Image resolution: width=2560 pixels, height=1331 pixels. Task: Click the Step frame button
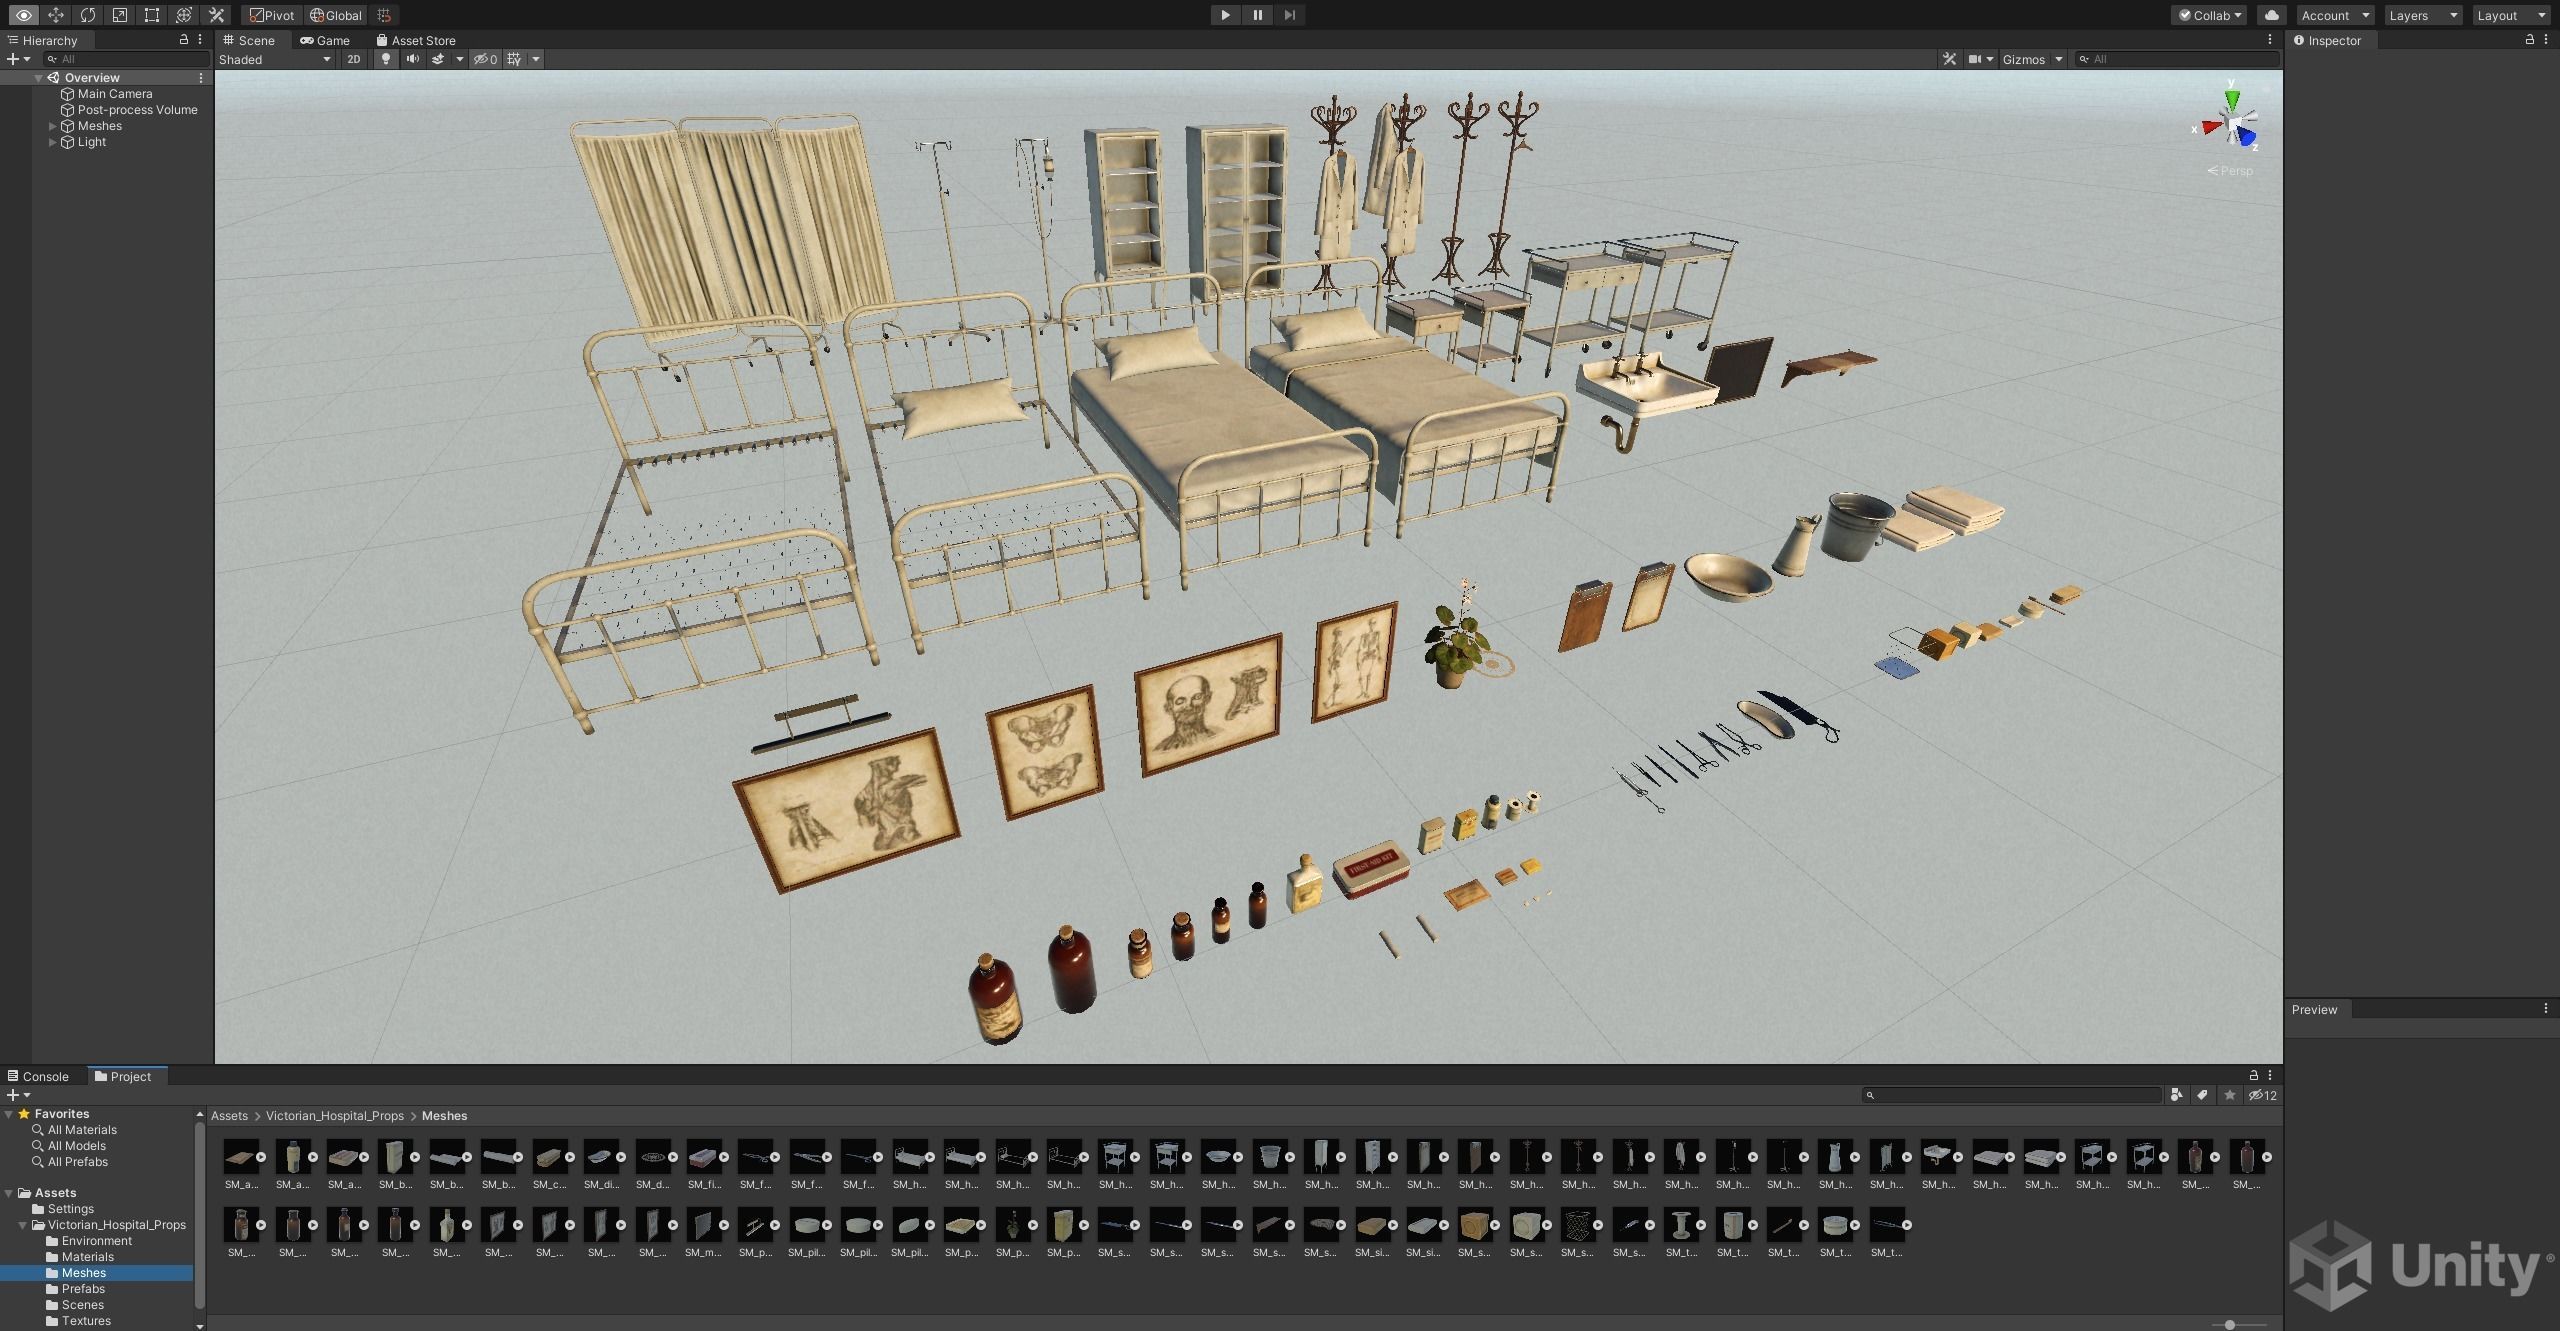click(x=1289, y=15)
